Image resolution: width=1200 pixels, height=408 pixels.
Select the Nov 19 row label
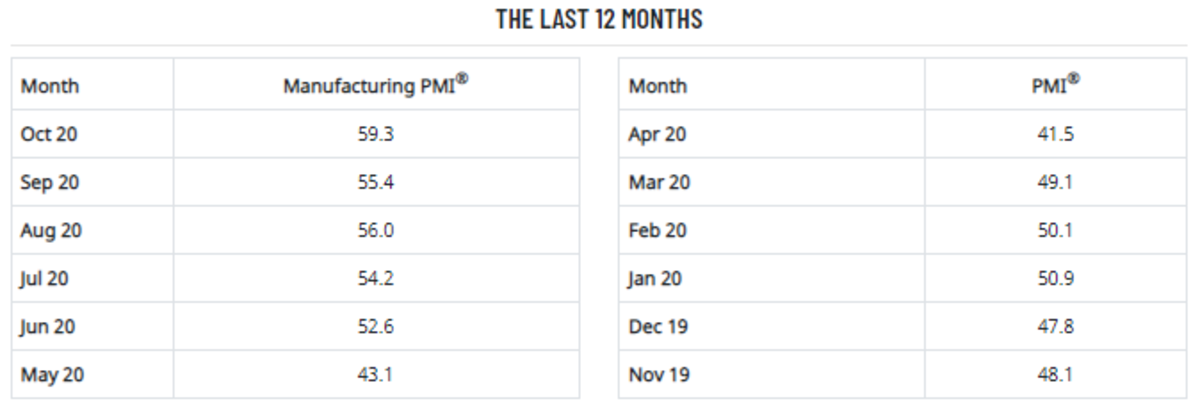(659, 375)
